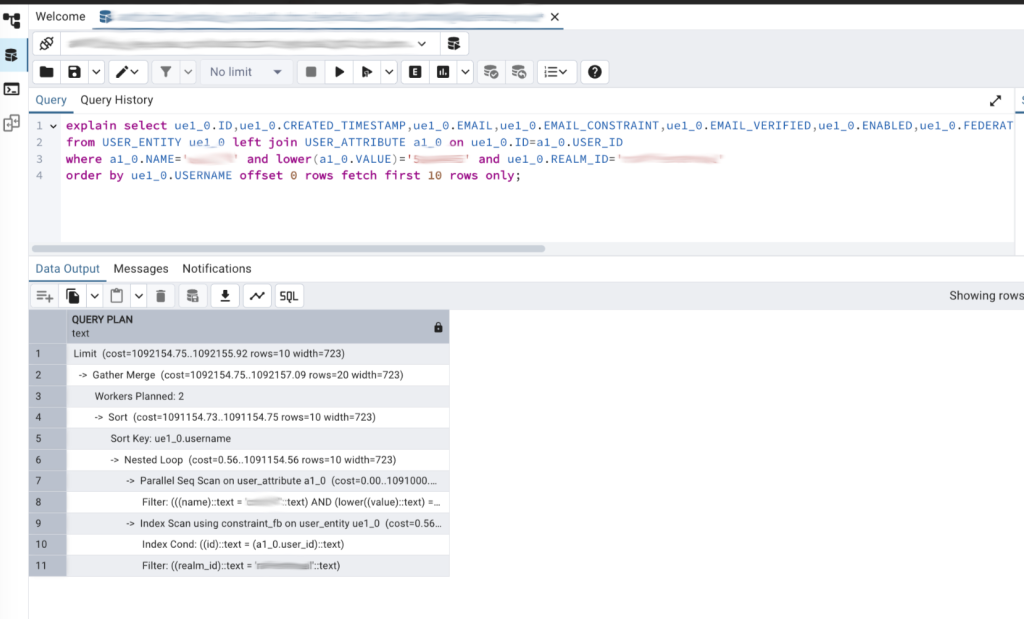The height and width of the screenshot is (619, 1024).
Task: Stop the running query
Action: 311,72
